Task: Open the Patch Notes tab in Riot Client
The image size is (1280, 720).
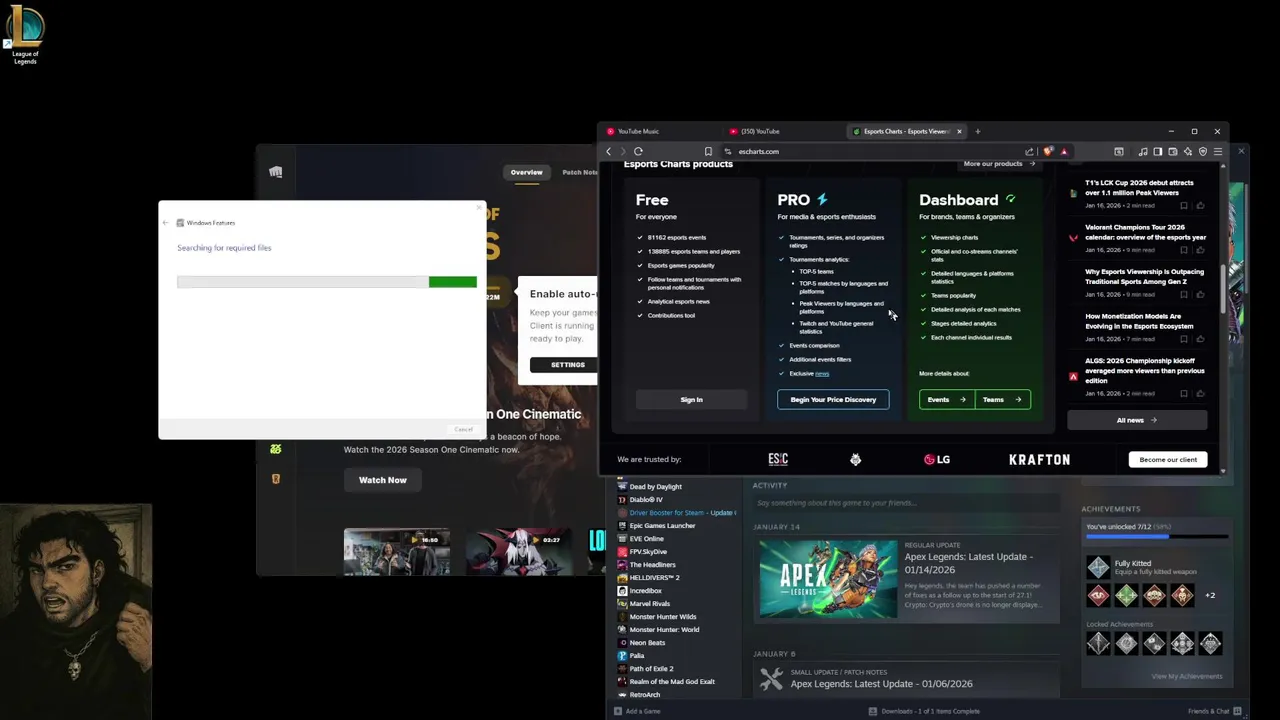Action: (x=579, y=172)
